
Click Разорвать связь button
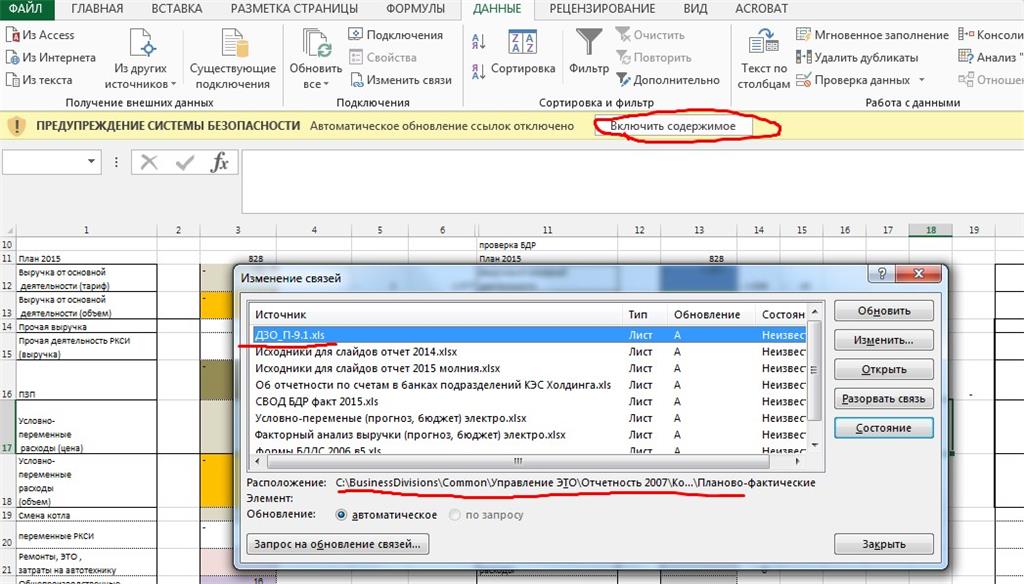pos(884,398)
